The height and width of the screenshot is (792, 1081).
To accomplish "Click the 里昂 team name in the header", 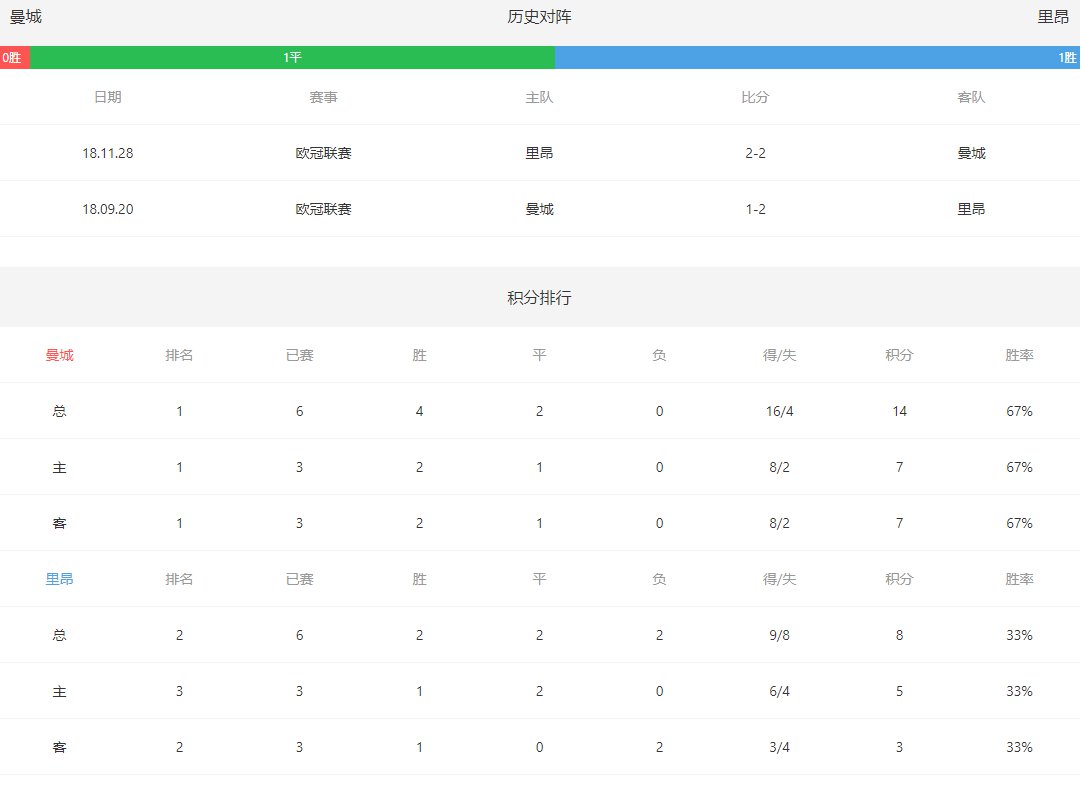I will tap(1053, 17).
